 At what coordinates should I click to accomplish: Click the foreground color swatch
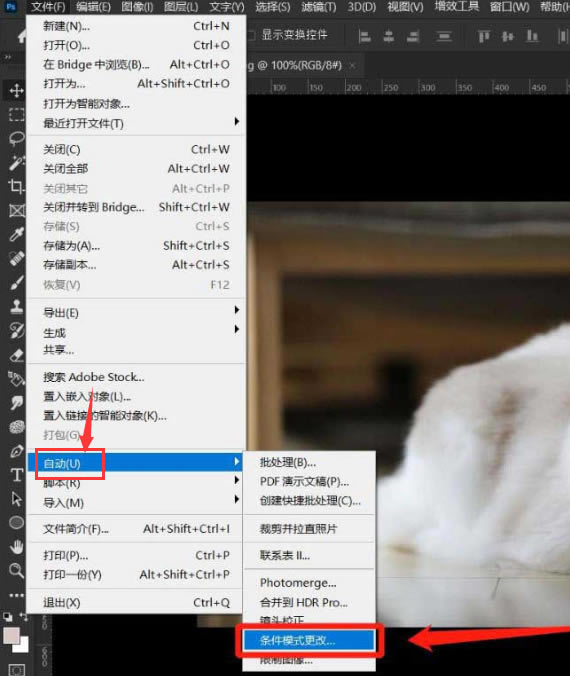coord(11,636)
